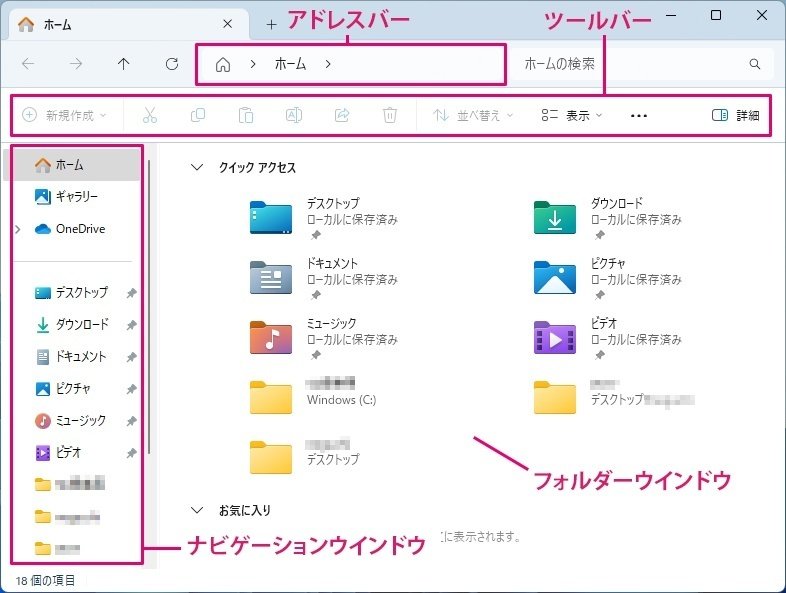Click the Forward navigation arrow
Screen dimensions: 786x593
[x=76, y=64]
